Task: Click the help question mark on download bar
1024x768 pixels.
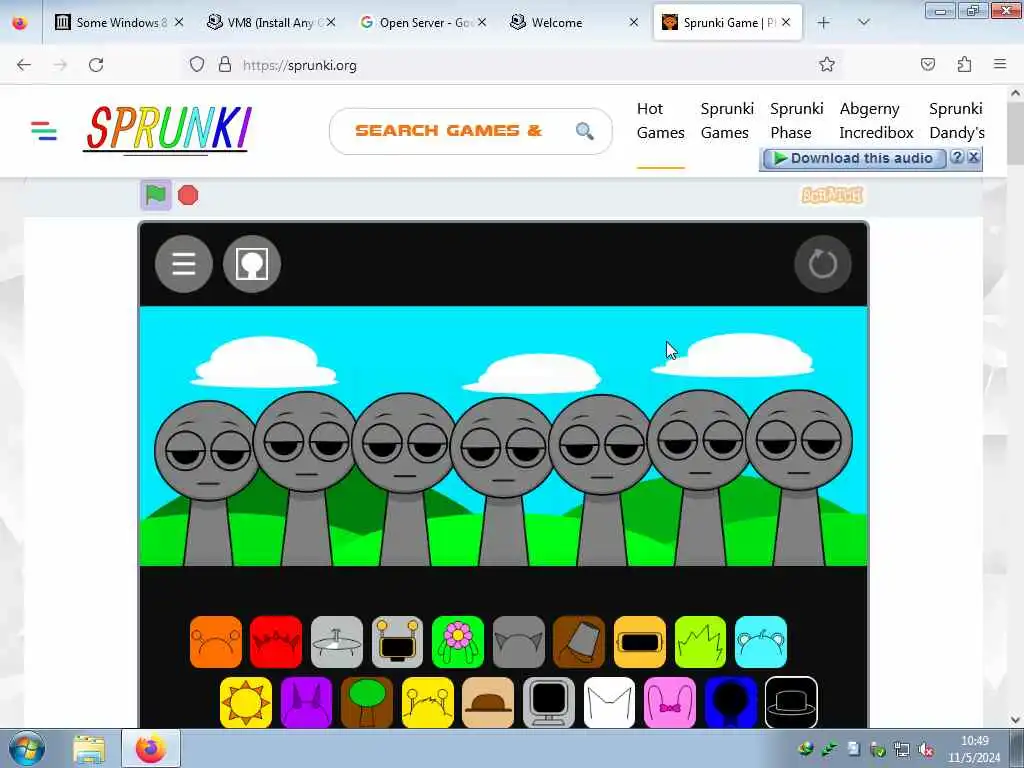Action: (x=957, y=157)
